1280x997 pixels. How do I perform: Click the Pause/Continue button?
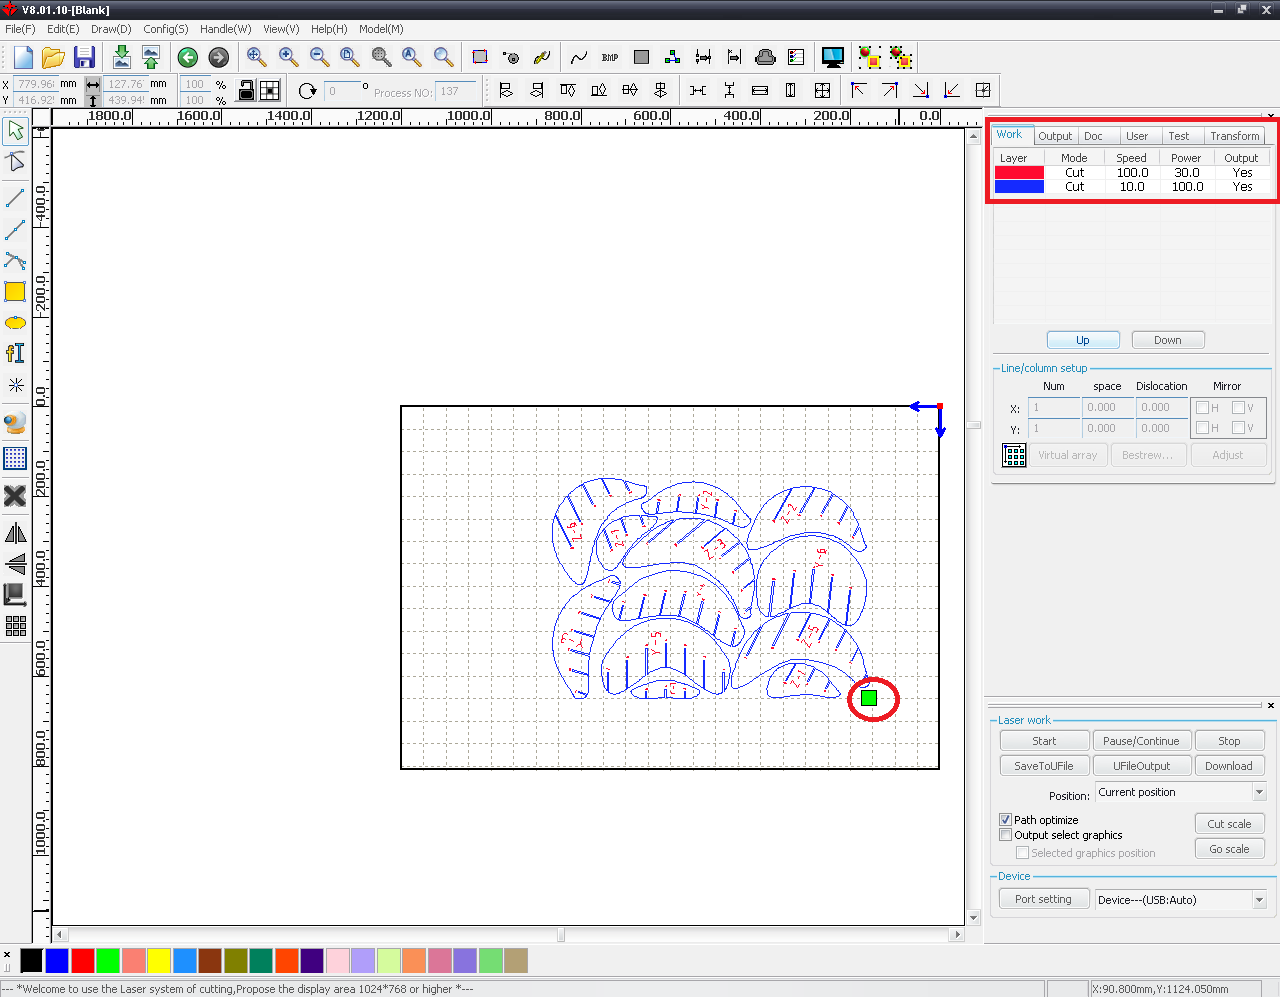point(1141,741)
